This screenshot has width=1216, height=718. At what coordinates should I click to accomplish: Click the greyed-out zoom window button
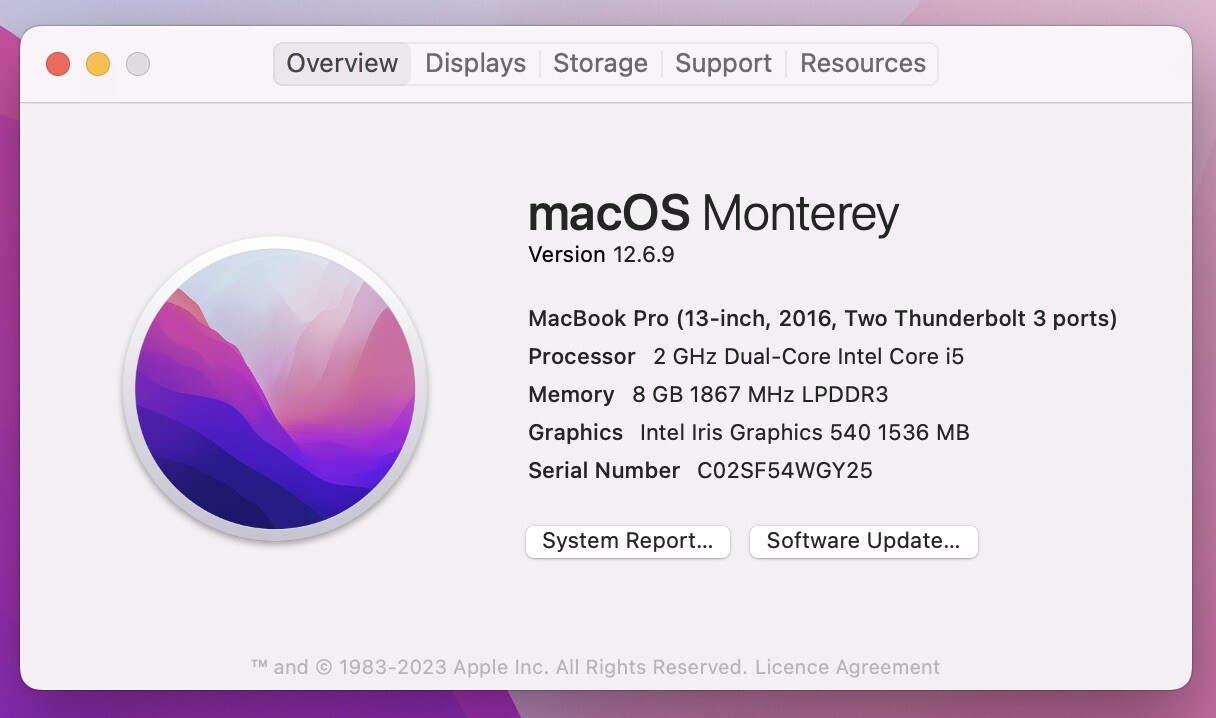point(138,64)
